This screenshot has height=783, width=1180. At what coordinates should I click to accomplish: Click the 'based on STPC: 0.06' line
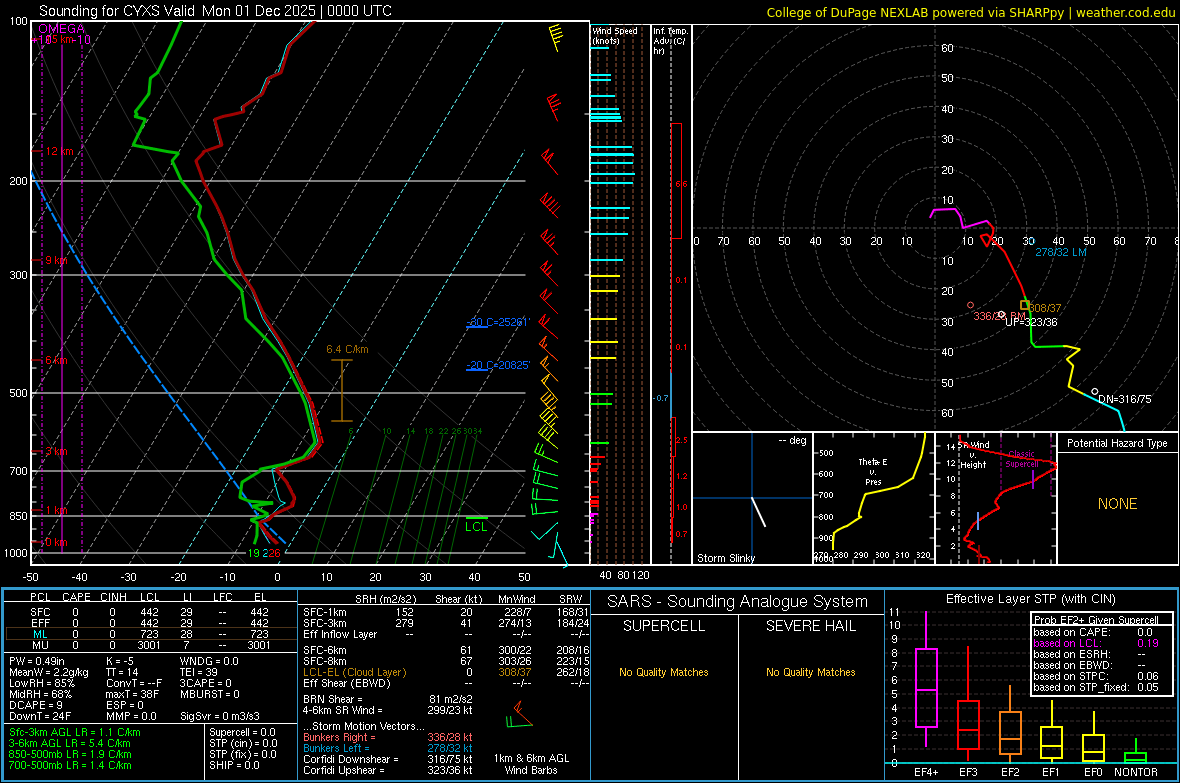coord(1096,676)
